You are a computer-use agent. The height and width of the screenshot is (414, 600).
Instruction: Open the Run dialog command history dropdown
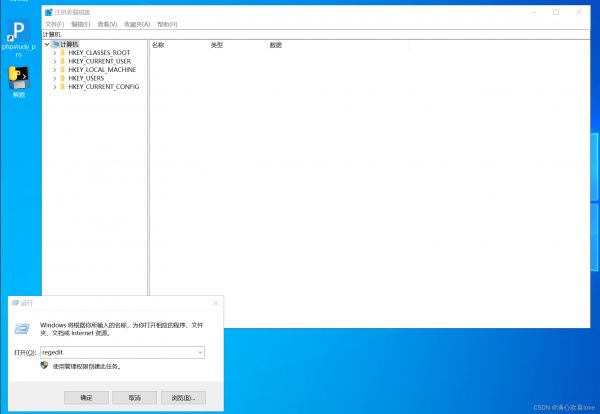coord(200,353)
